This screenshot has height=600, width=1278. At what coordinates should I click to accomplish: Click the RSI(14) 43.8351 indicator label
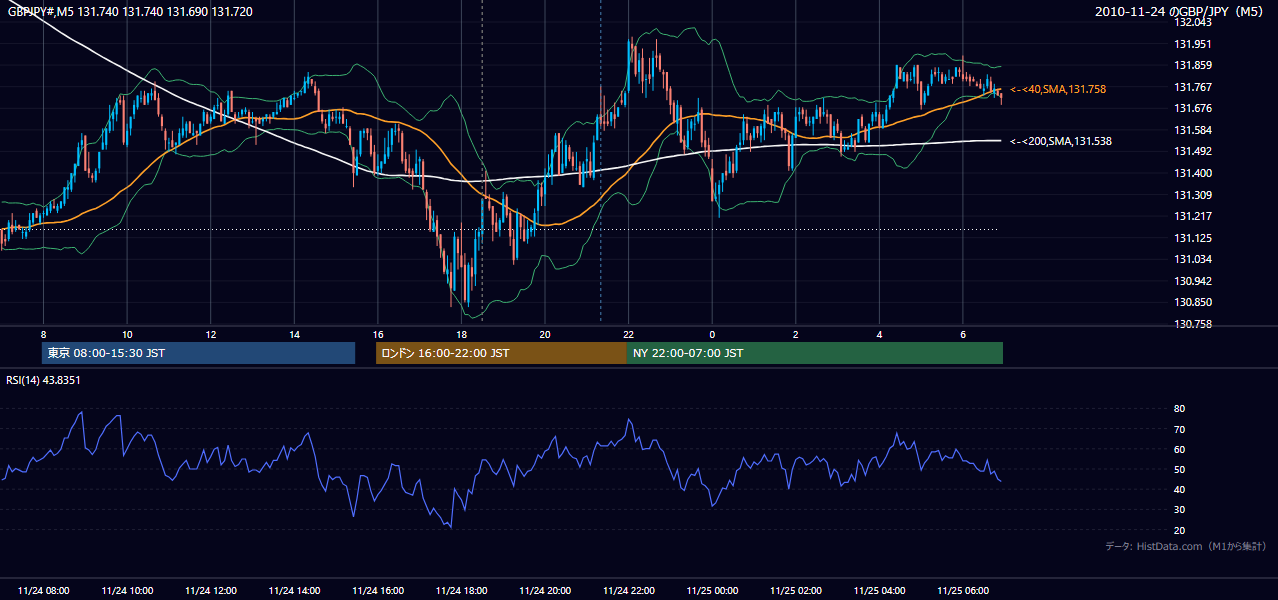[x=42, y=380]
